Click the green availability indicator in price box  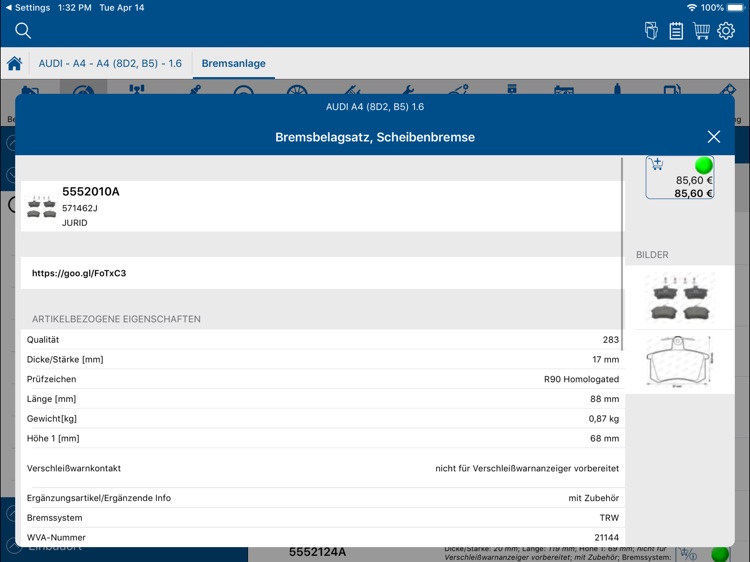click(x=704, y=165)
